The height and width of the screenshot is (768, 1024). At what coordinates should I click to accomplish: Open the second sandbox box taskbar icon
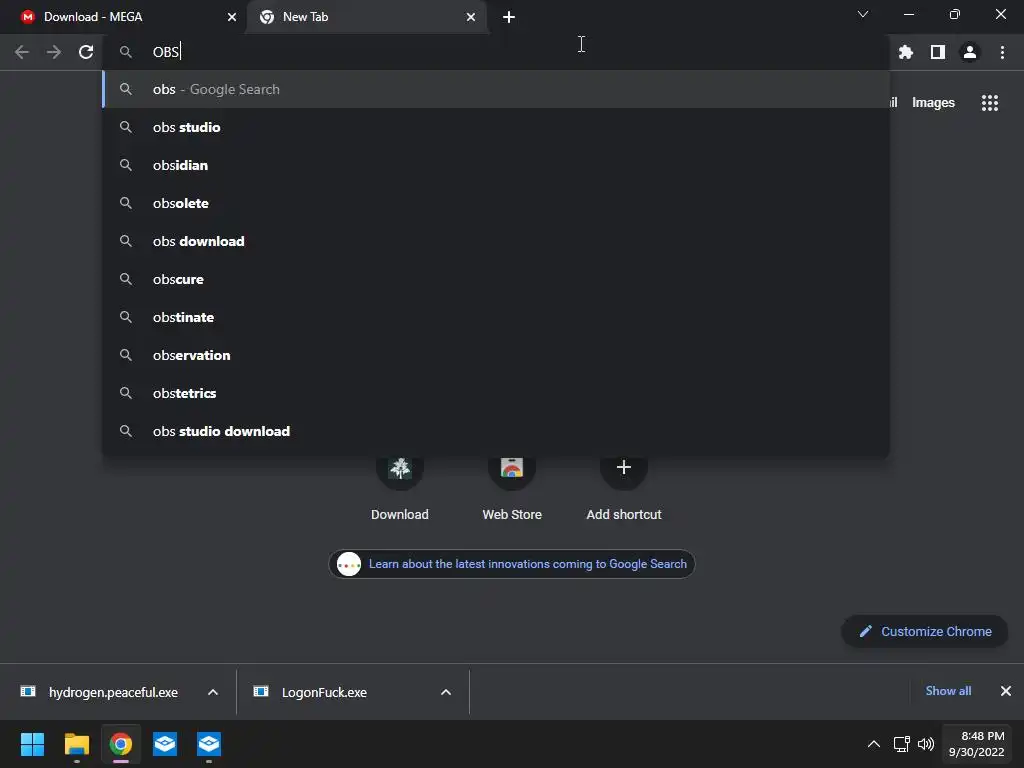click(209, 744)
